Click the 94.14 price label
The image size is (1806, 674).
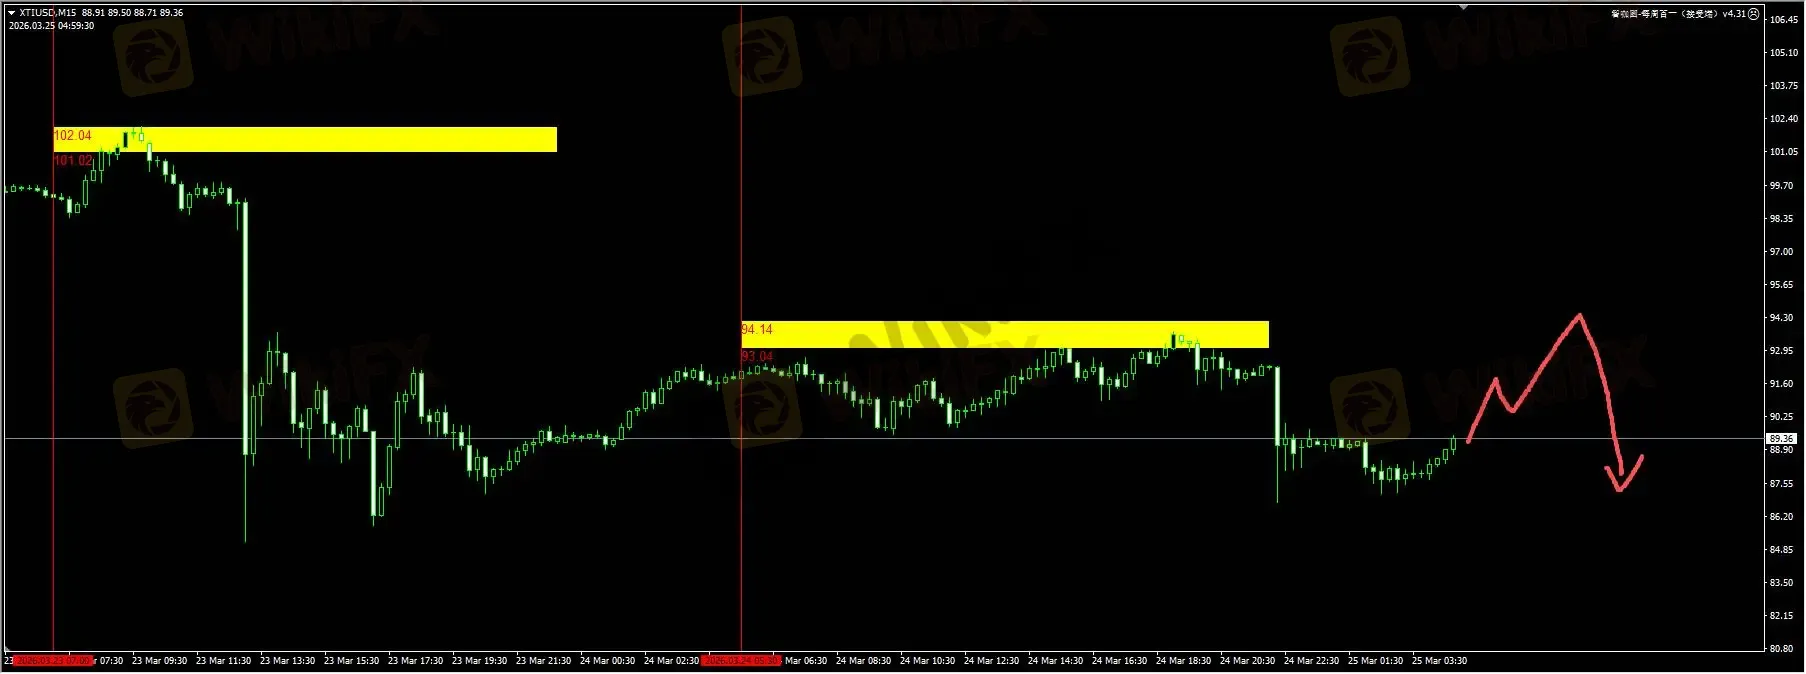tap(757, 329)
